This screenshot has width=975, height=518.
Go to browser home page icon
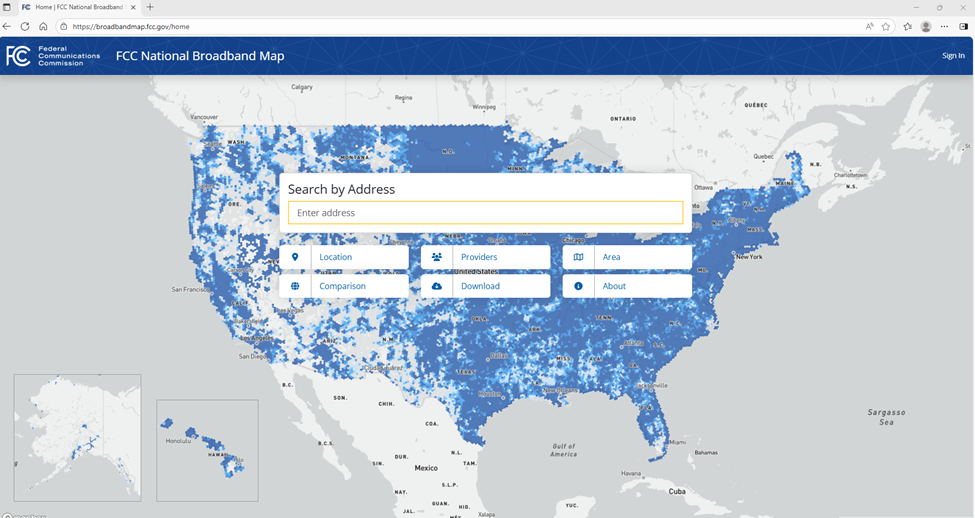coord(43,27)
